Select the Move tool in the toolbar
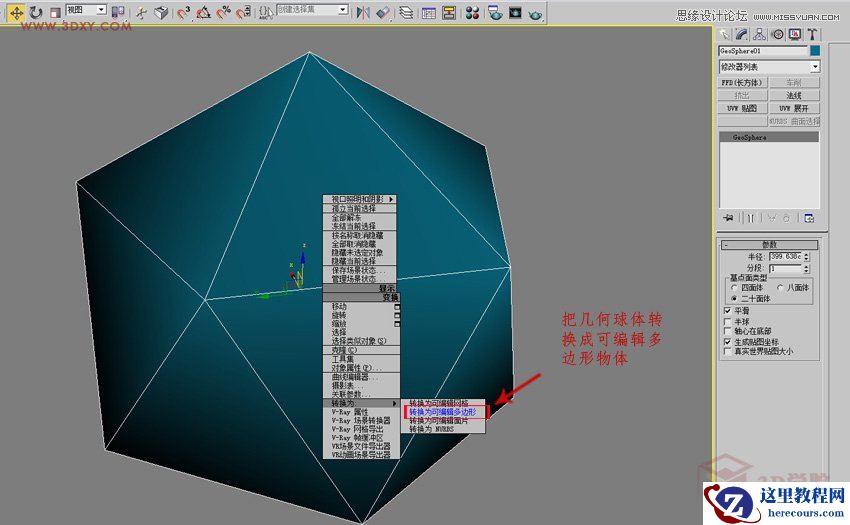 coord(16,12)
